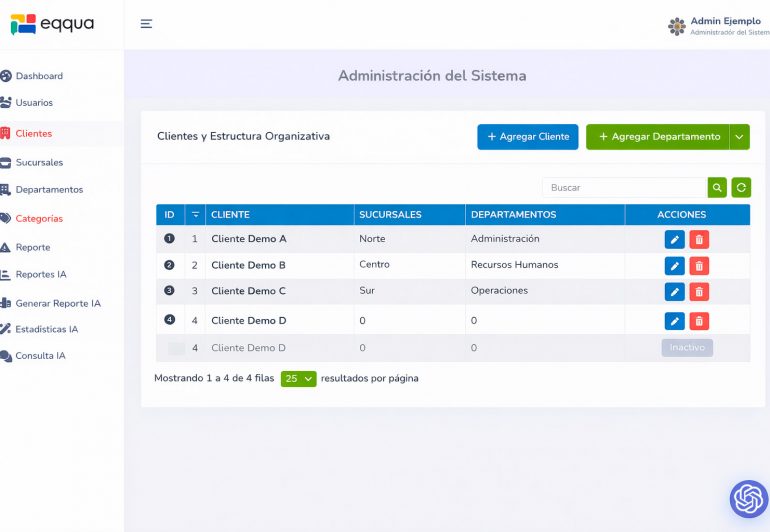Screen dimensions: 770x532
Task: Click the hamburger menu icon to collapse sidebar
Action: pyautogui.click(x=146, y=24)
